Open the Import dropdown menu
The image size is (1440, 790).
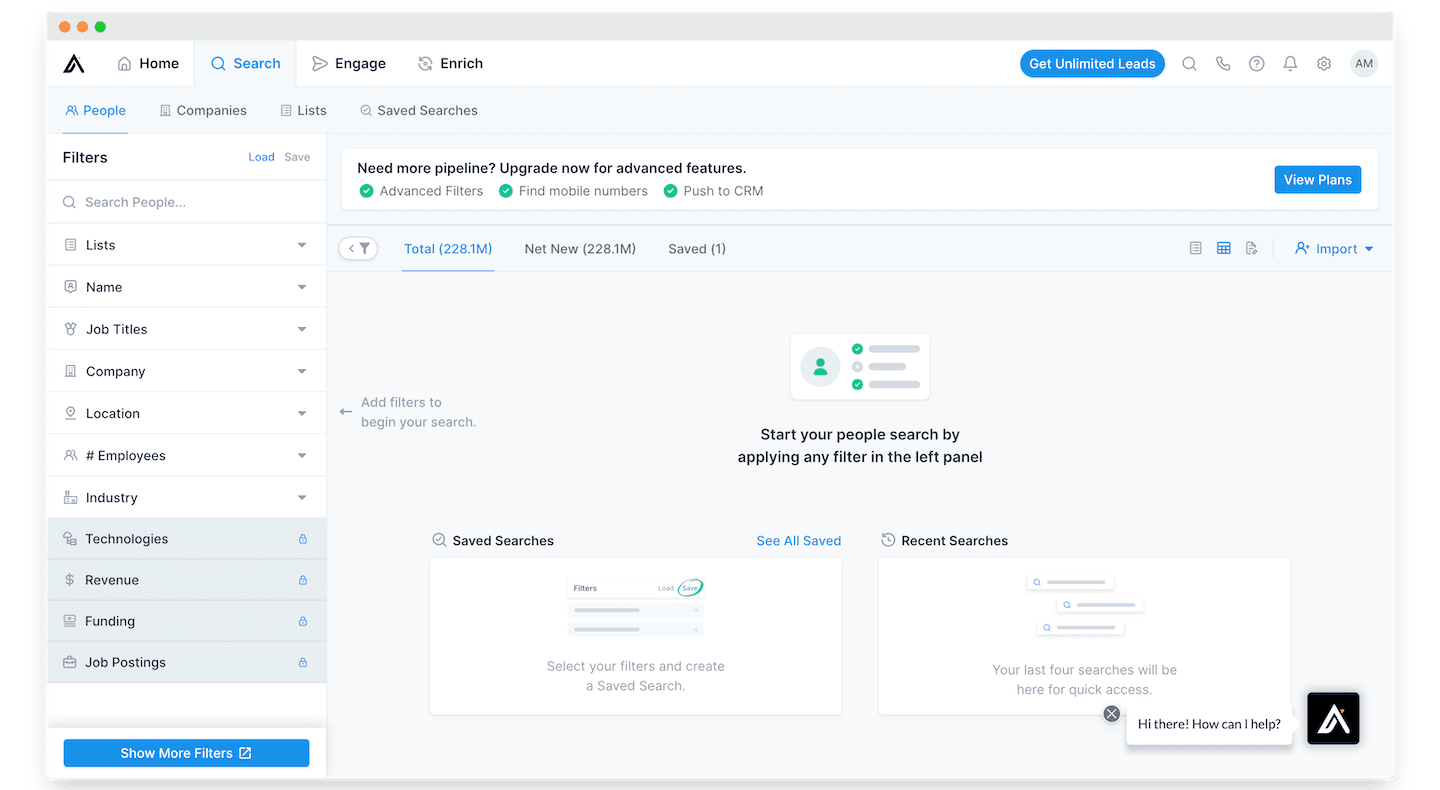tap(1334, 248)
